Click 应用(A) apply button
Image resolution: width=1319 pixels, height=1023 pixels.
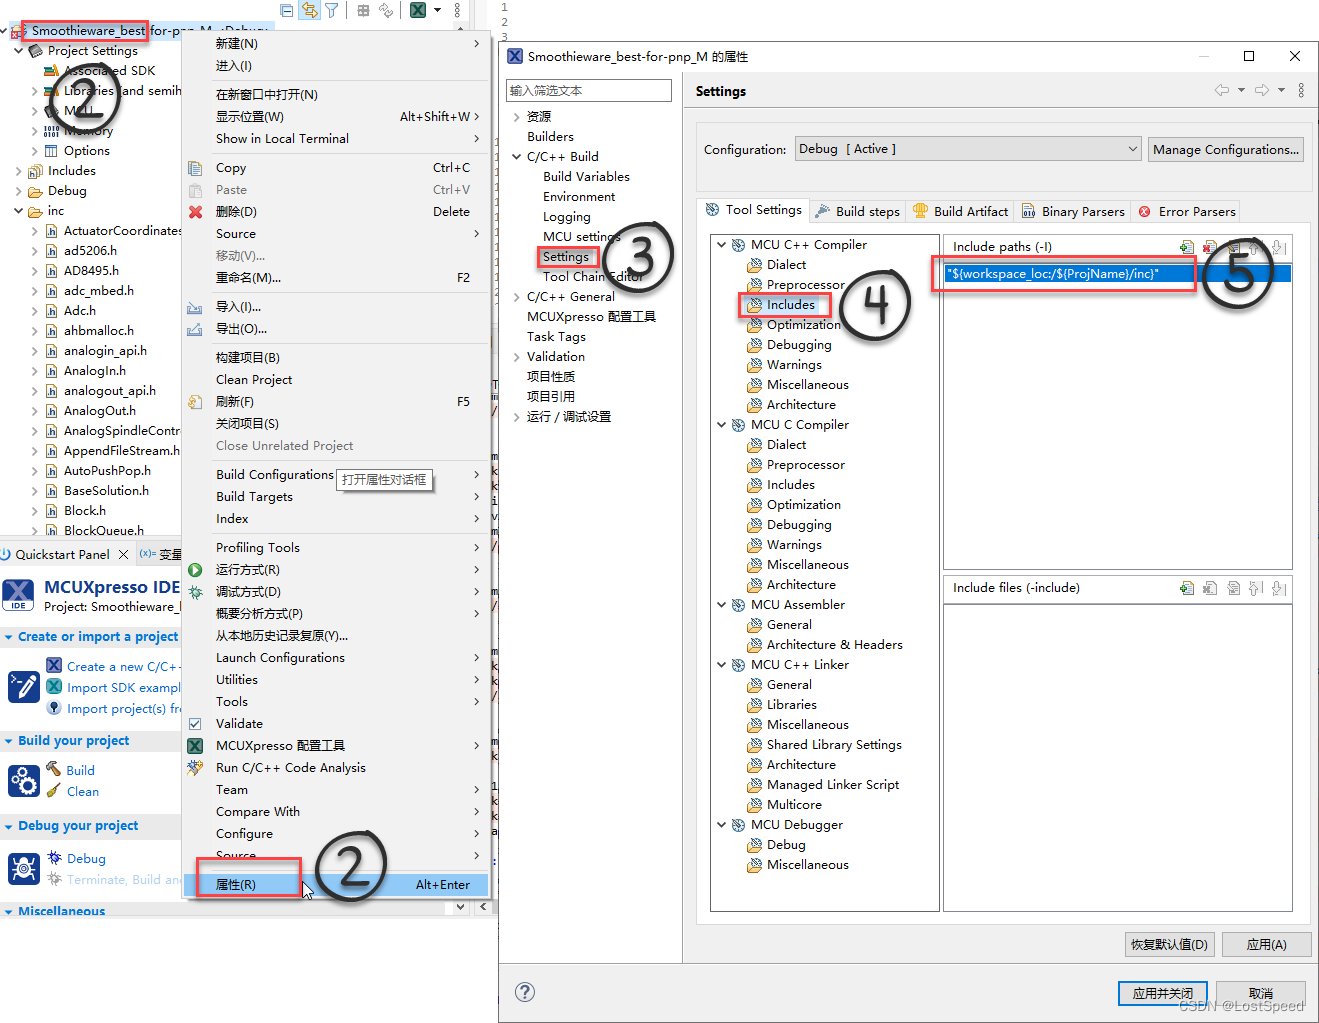coord(1266,944)
